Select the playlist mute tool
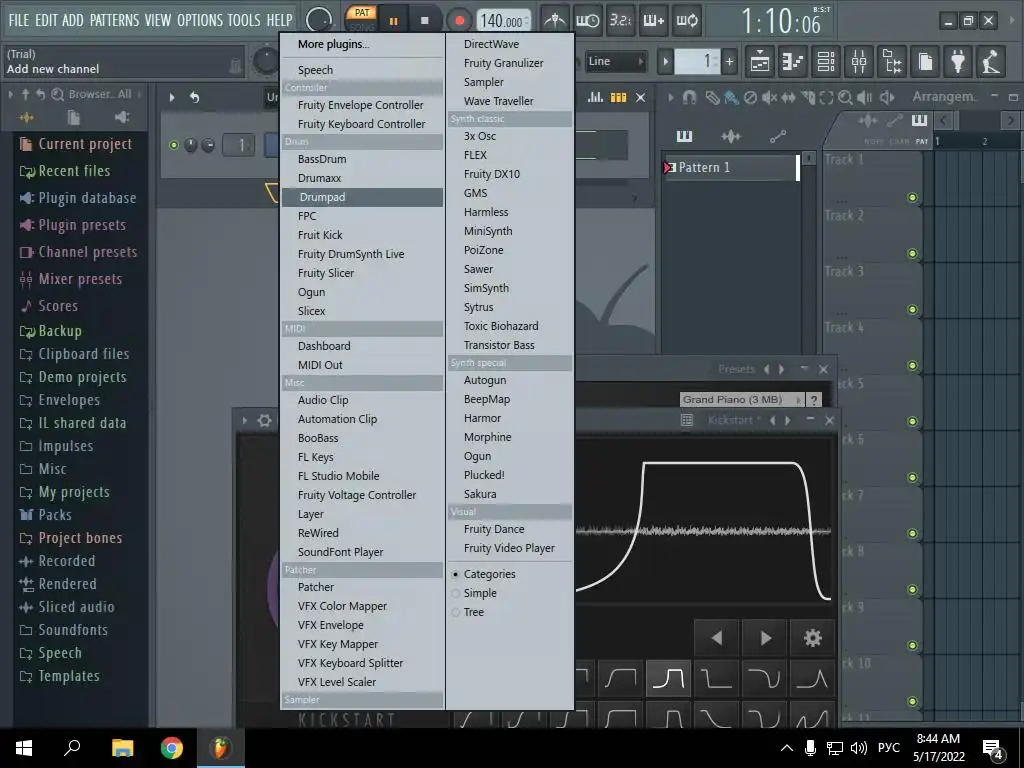The width and height of the screenshot is (1024, 768). click(769, 97)
